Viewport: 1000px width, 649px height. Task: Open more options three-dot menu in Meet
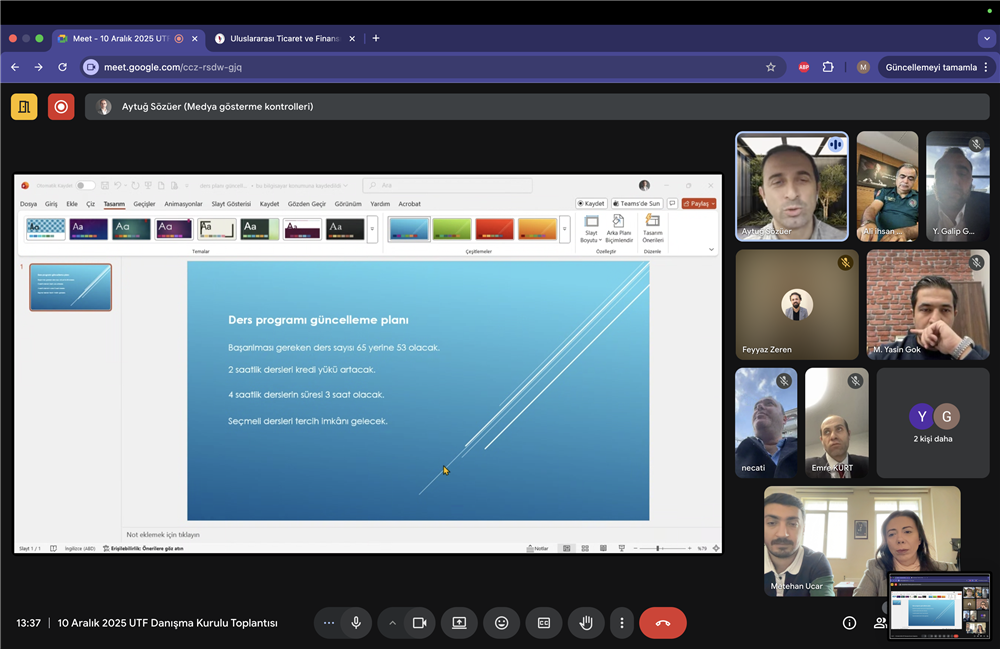click(x=622, y=623)
